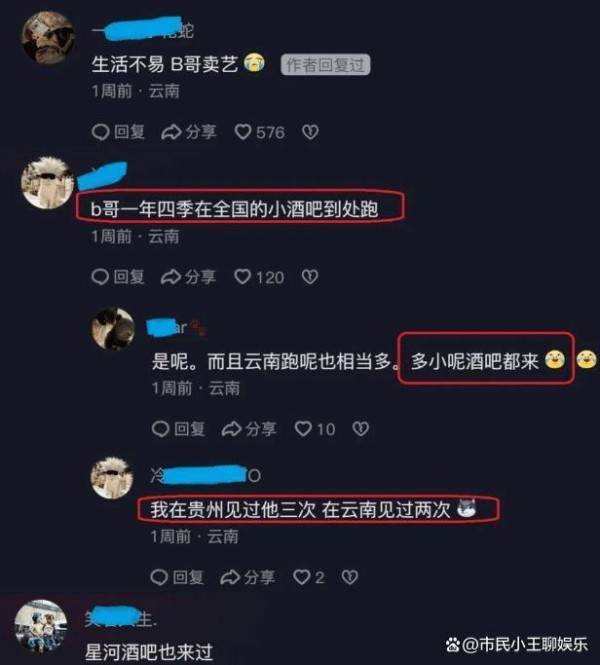
Task: Dislike the 'b哥一年四季' comment
Action: (310, 277)
